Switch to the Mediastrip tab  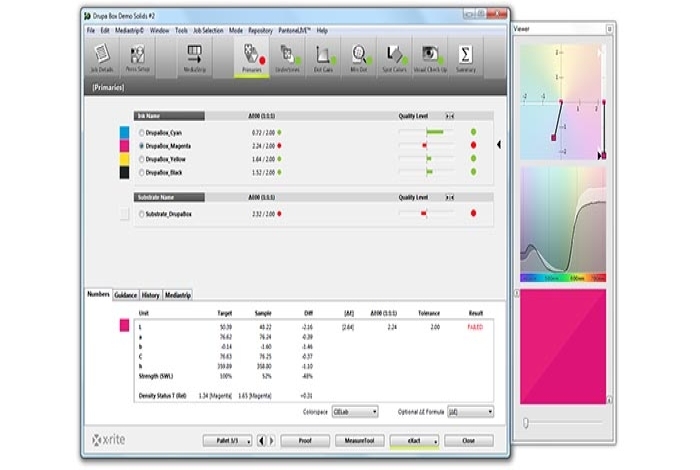178,295
